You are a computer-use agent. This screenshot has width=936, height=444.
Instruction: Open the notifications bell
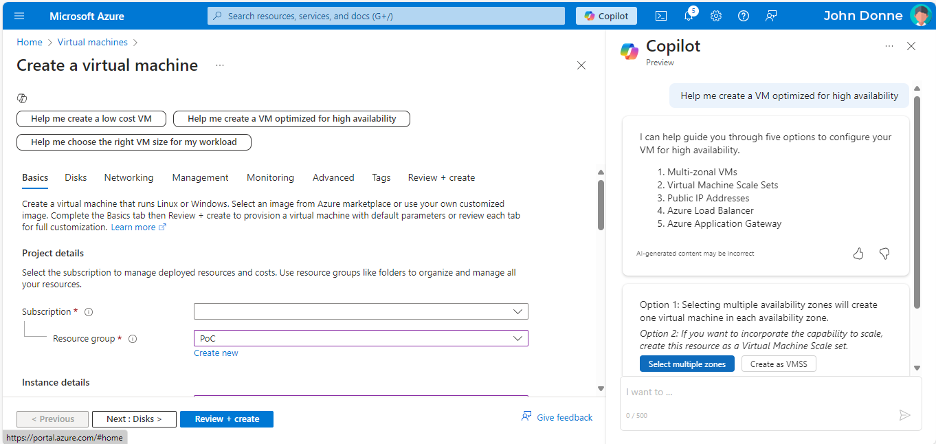688,16
